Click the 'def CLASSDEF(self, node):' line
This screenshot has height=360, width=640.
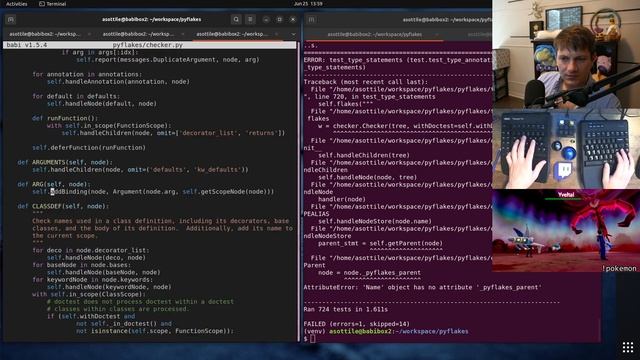click(x=63, y=206)
